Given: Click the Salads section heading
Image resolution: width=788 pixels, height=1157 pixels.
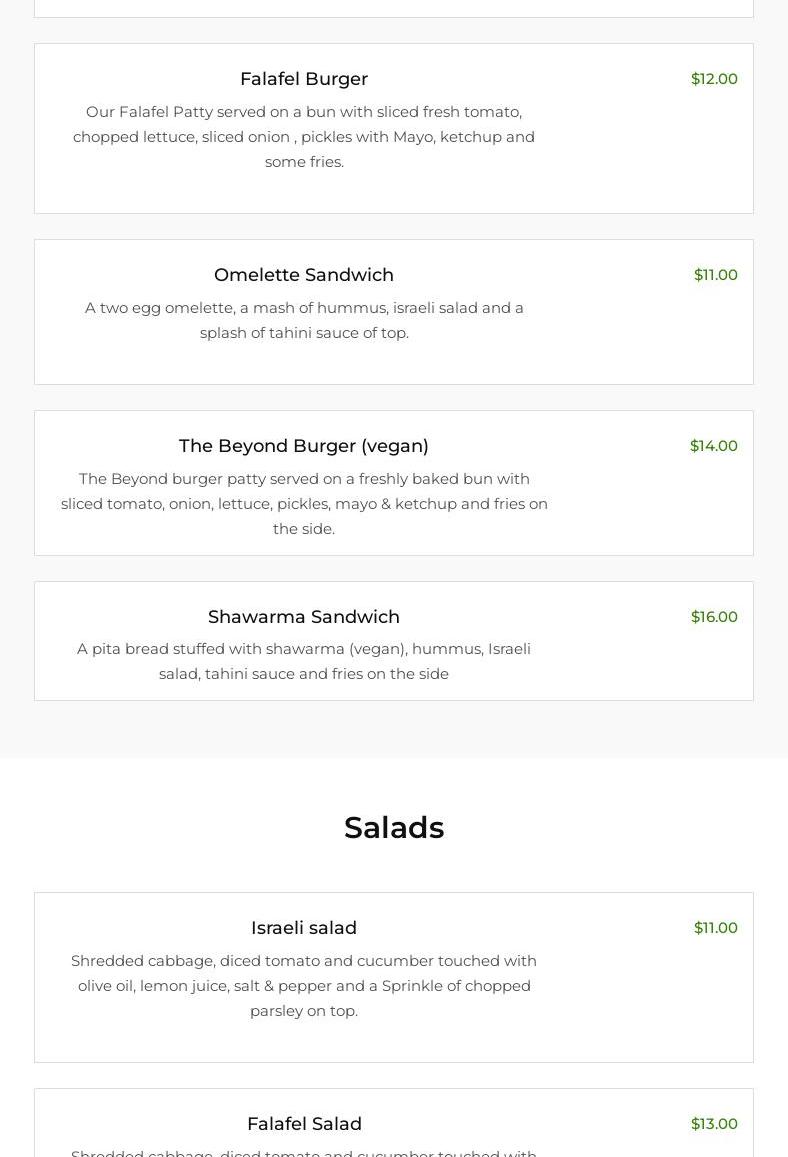Looking at the screenshot, I should [x=394, y=828].
